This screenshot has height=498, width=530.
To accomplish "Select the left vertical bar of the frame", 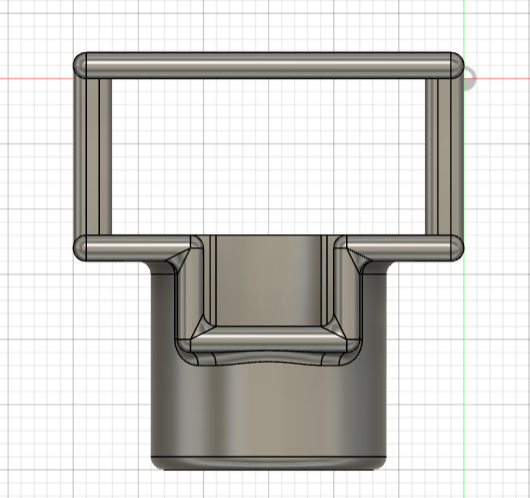I will point(92,157).
